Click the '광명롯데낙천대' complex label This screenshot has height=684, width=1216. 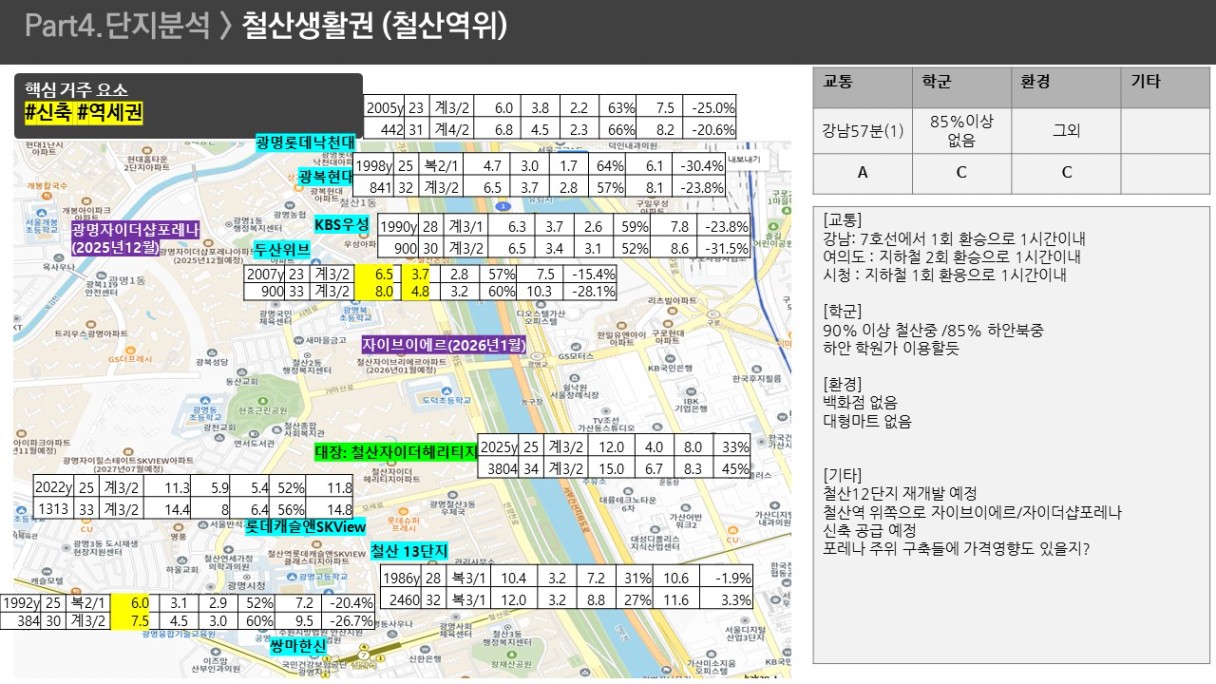(305, 142)
